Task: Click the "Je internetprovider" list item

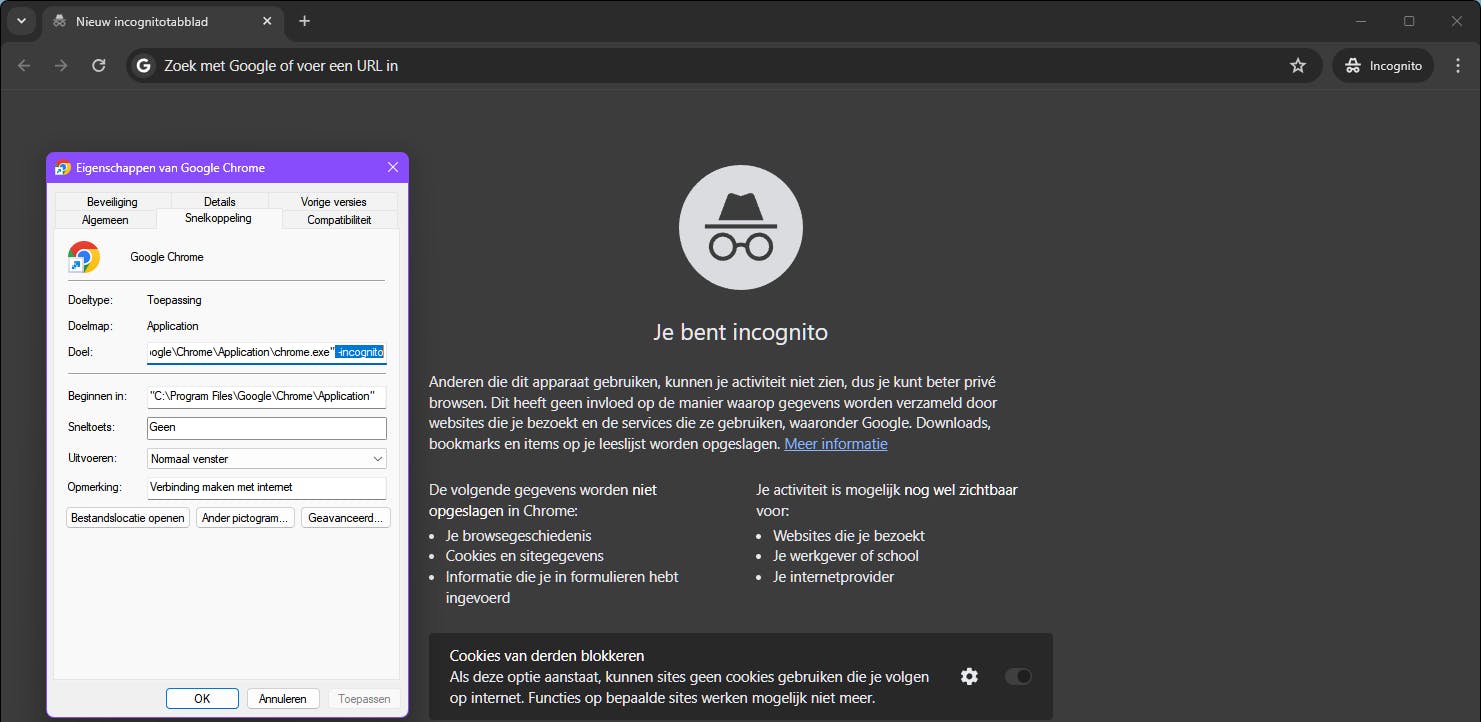Action: (834, 577)
